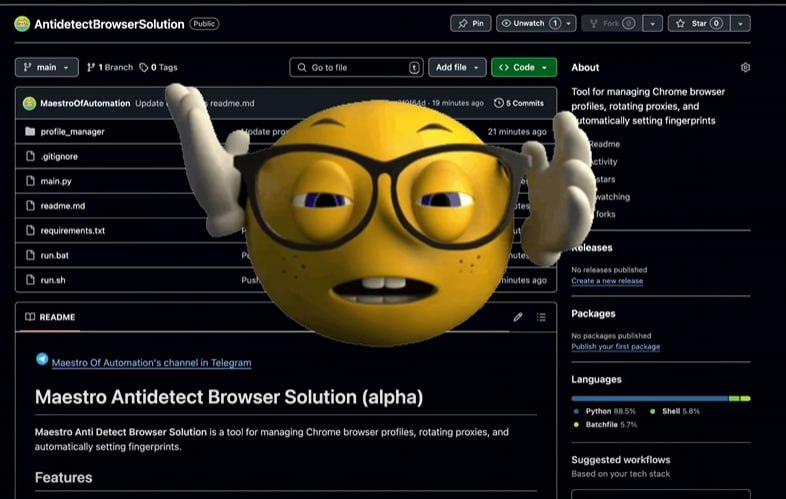Screen dimensions: 786x499
Task: Open the main branch selector dropdown
Action: [x=47, y=67]
